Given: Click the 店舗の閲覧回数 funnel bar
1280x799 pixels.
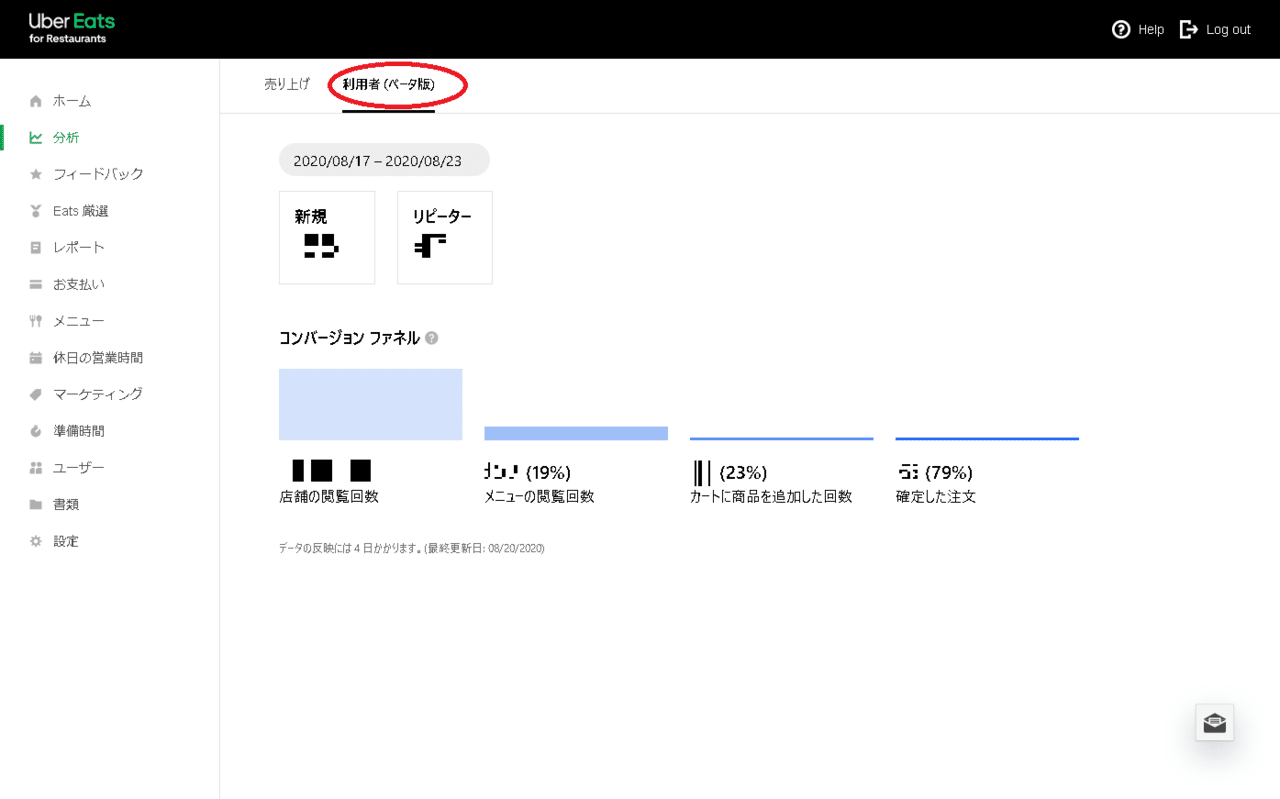Looking at the screenshot, I should 371,405.
